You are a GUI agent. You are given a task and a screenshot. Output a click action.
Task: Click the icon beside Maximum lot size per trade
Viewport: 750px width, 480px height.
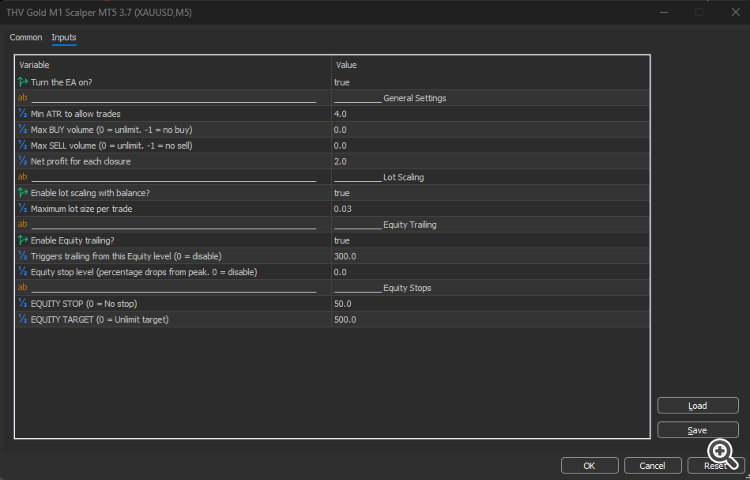tap(23, 209)
